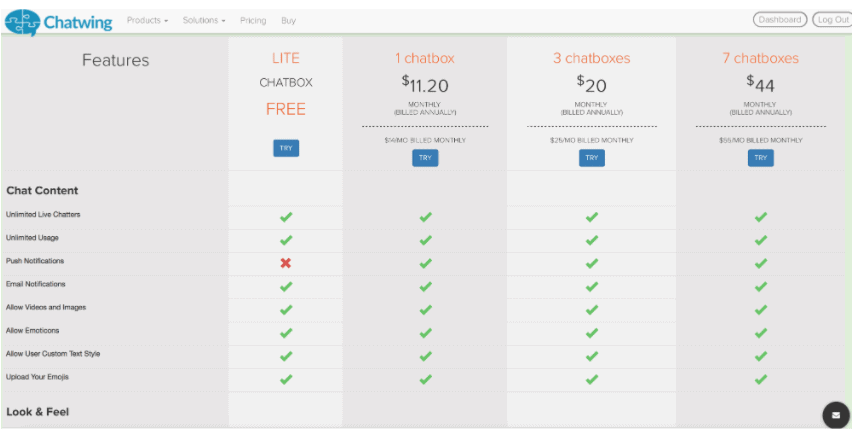Image resolution: width=854 pixels, height=435 pixels.
Task: Click 7 chatboxes checkmark for Unlimited Live Chatters
Action: click(x=761, y=217)
